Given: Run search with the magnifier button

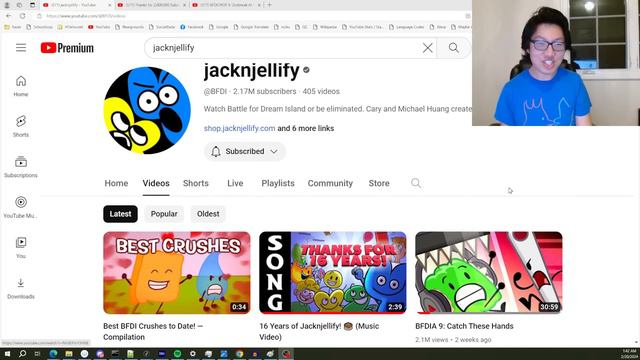Looking at the screenshot, I should [453, 48].
